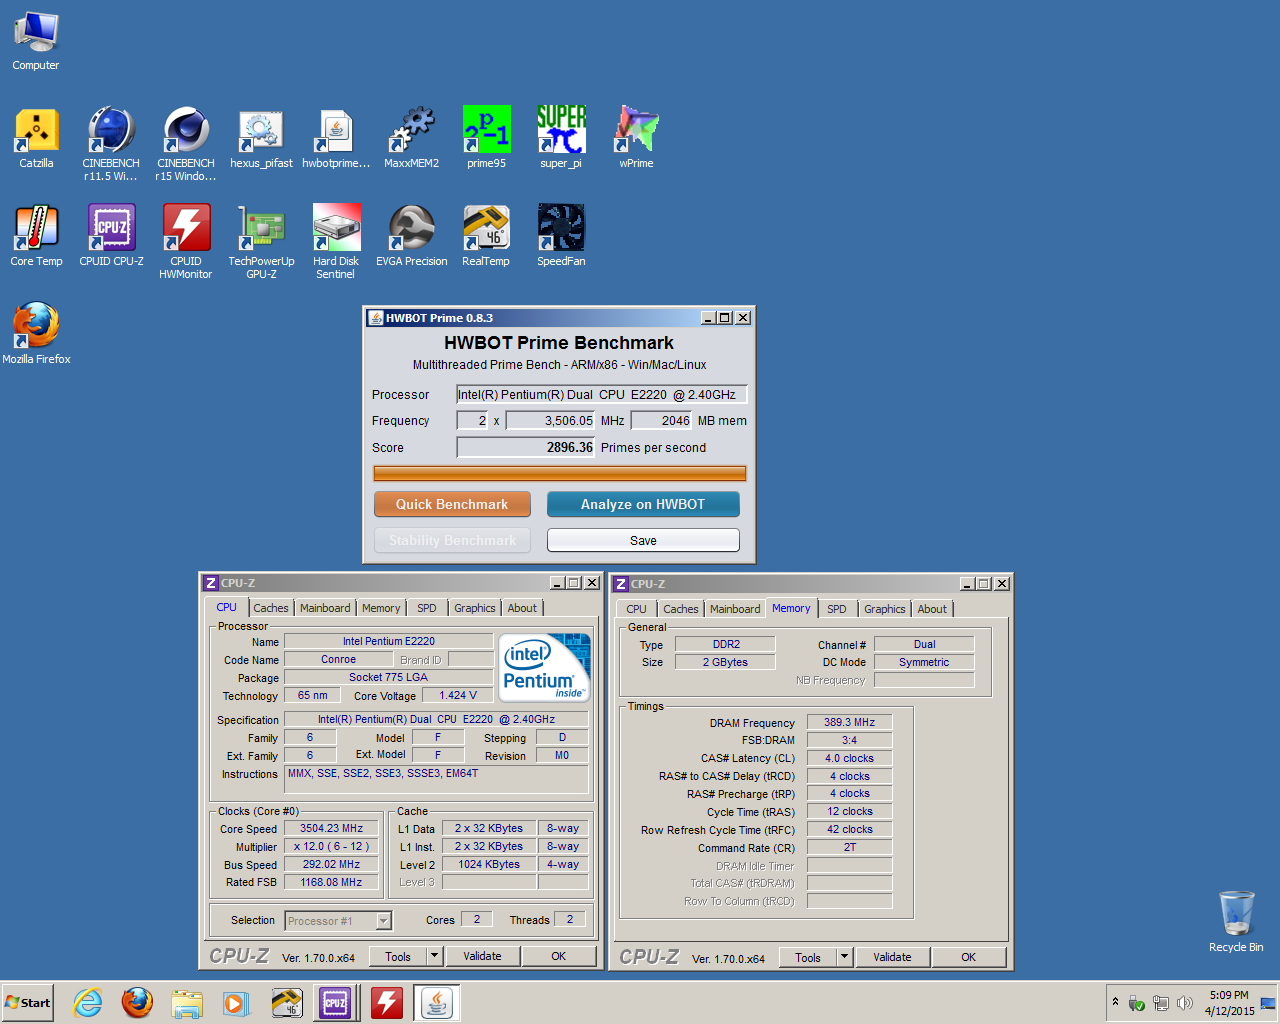Click DRAM Frequency value 389.3 MHz
Image resolution: width=1280 pixels, height=1024 pixels.
pos(849,722)
